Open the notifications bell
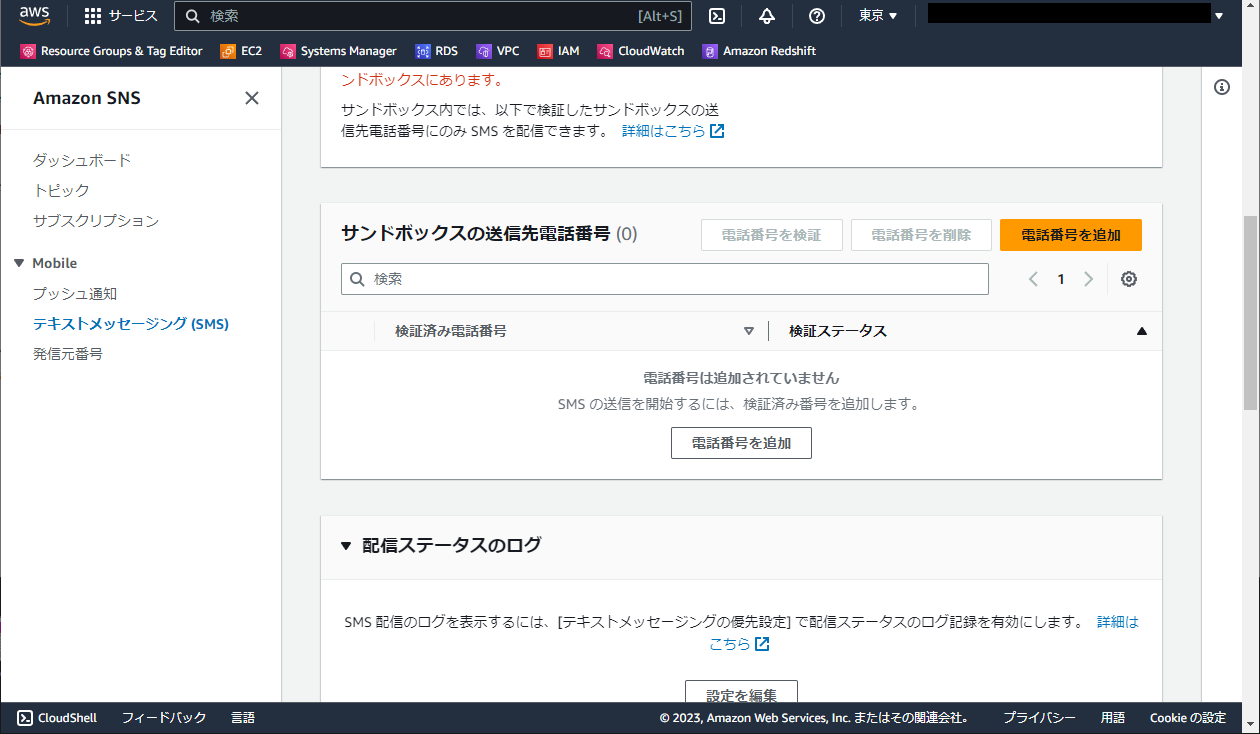The height and width of the screenshot is (734, 1260). [766, 15]
